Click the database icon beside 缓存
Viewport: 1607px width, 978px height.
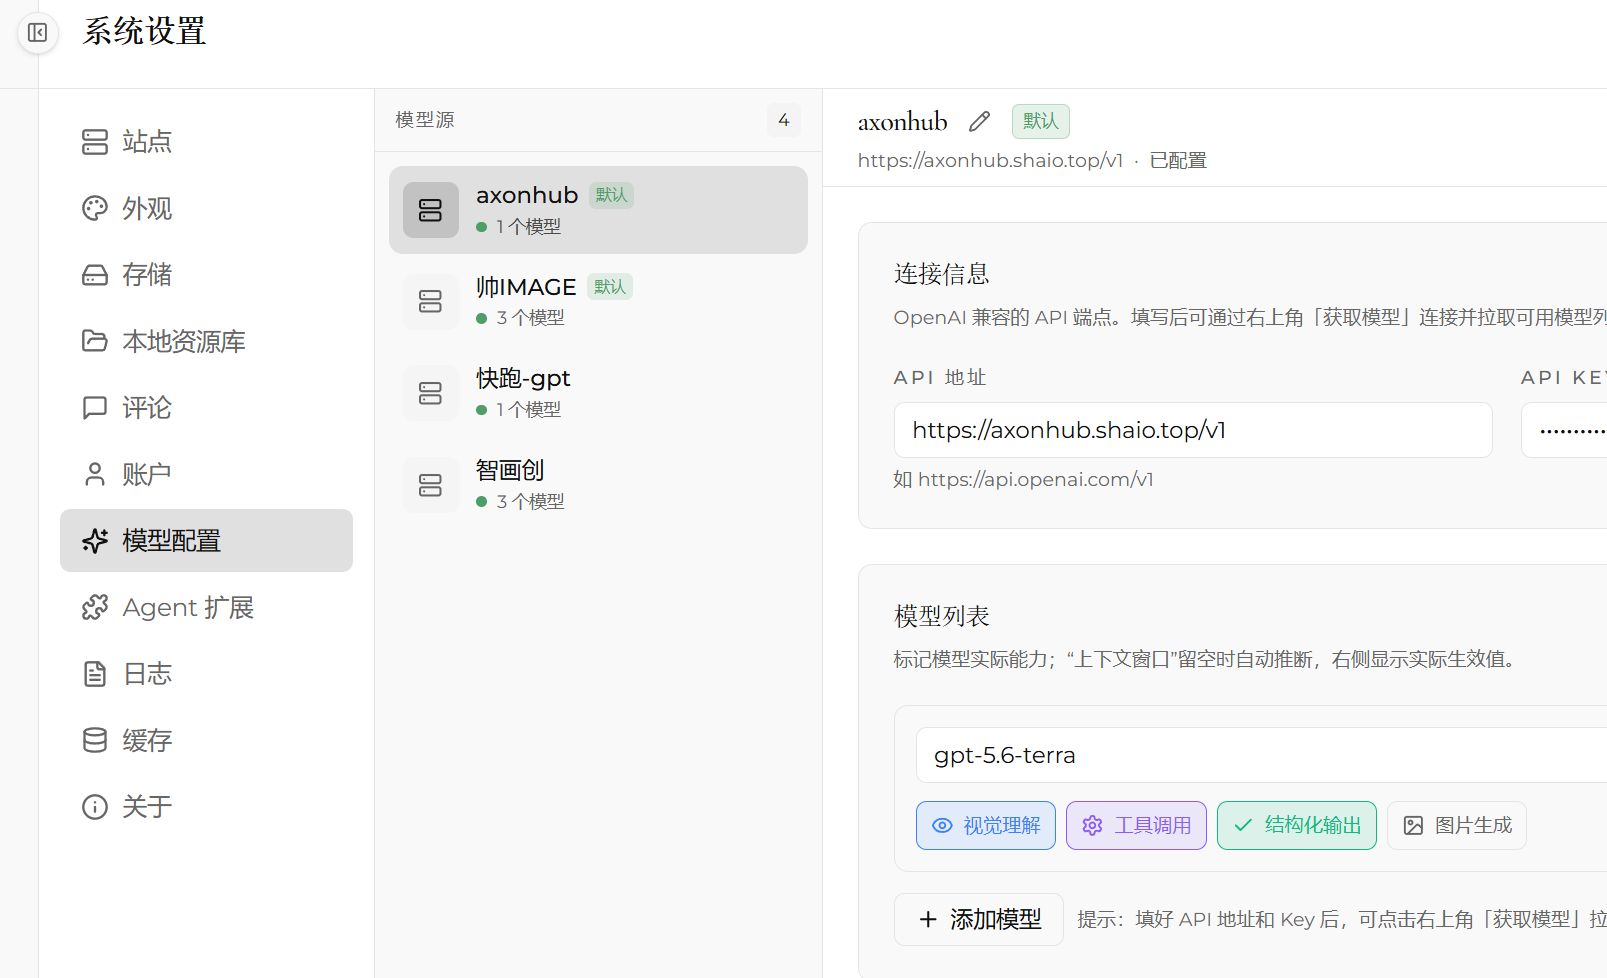pos(95,740)
